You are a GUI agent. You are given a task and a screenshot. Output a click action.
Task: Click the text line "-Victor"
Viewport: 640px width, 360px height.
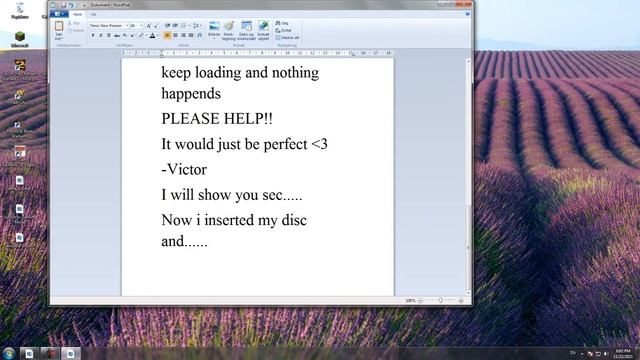pyautogui.click(x=184, y=169)
